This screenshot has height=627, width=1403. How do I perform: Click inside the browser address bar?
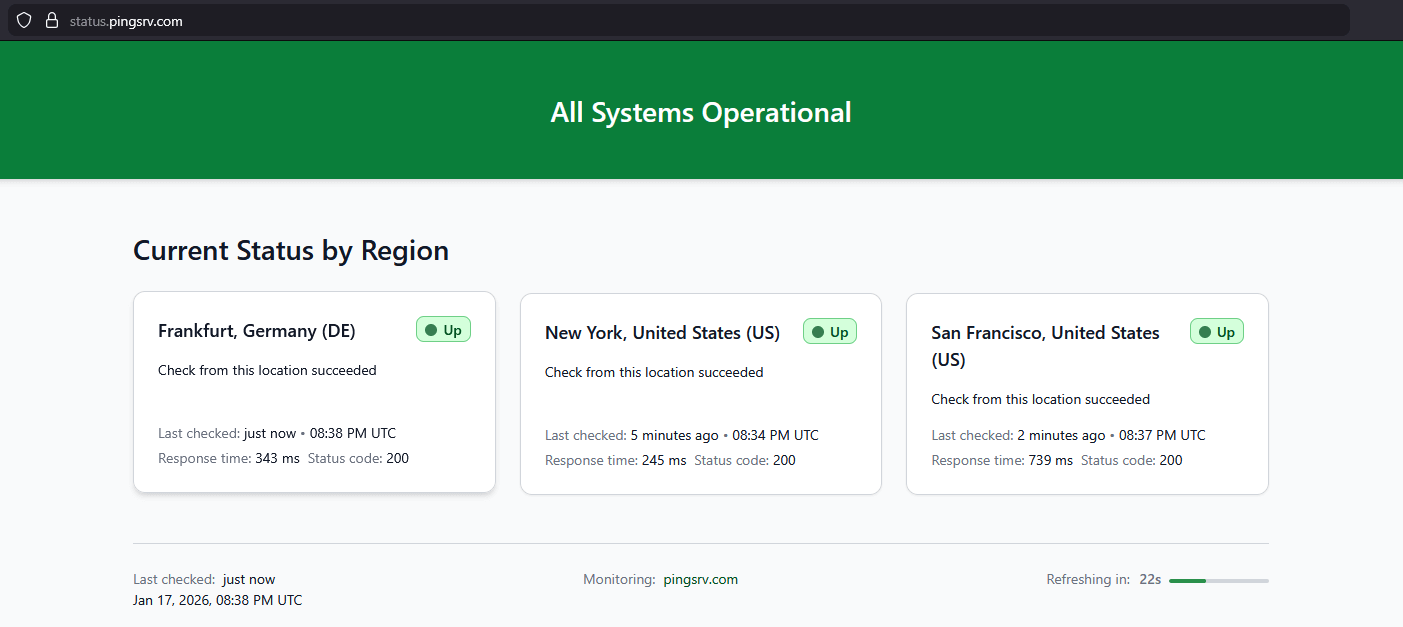(400, 20)
